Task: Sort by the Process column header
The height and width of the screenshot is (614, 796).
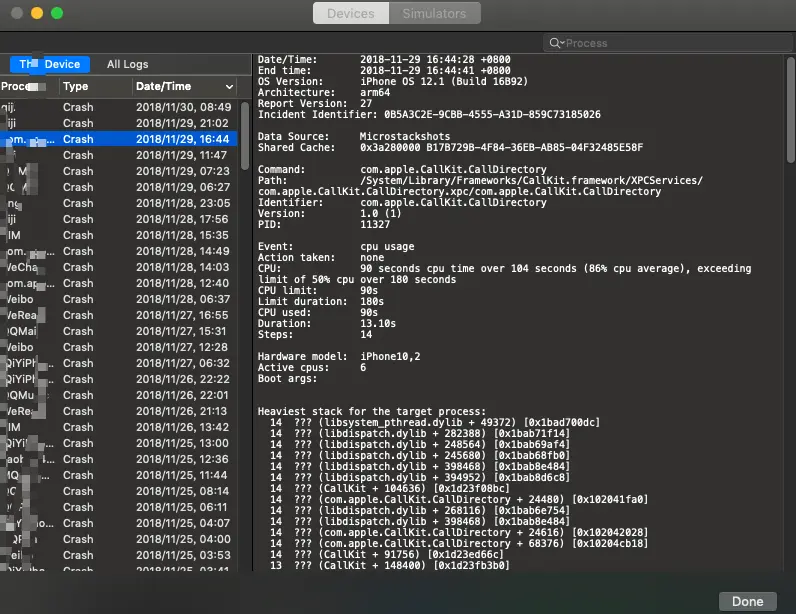Action: click(x=29, y=86)
